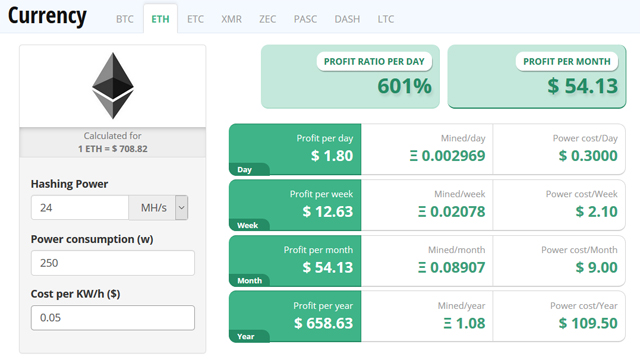
Task: Click the $ 12.63 profit per week value
Action: pyautogui.click(x=327, y=212)
